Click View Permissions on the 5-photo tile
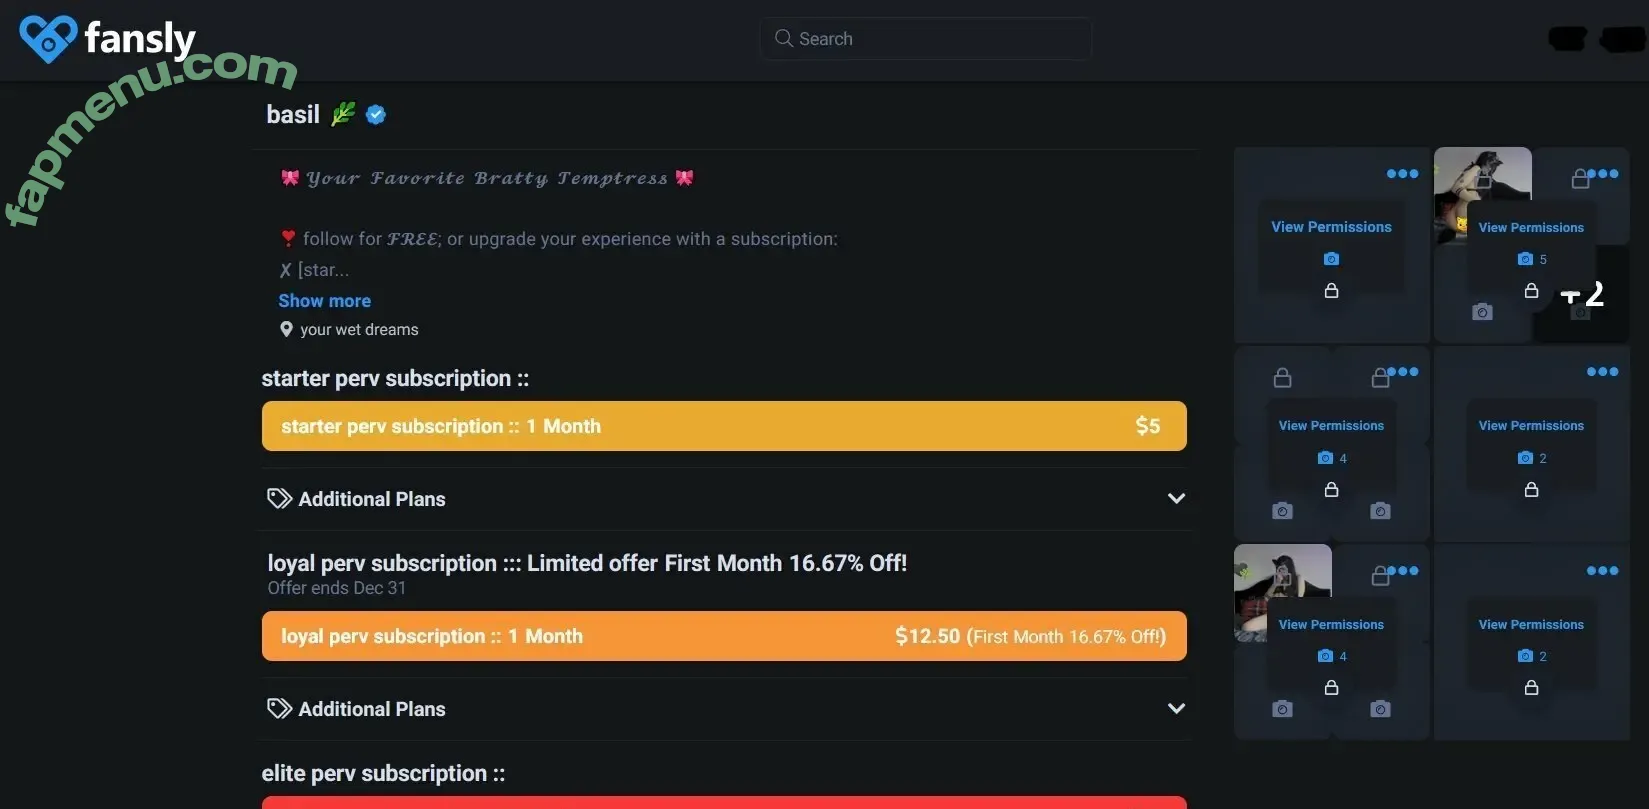 point(1531,228)
